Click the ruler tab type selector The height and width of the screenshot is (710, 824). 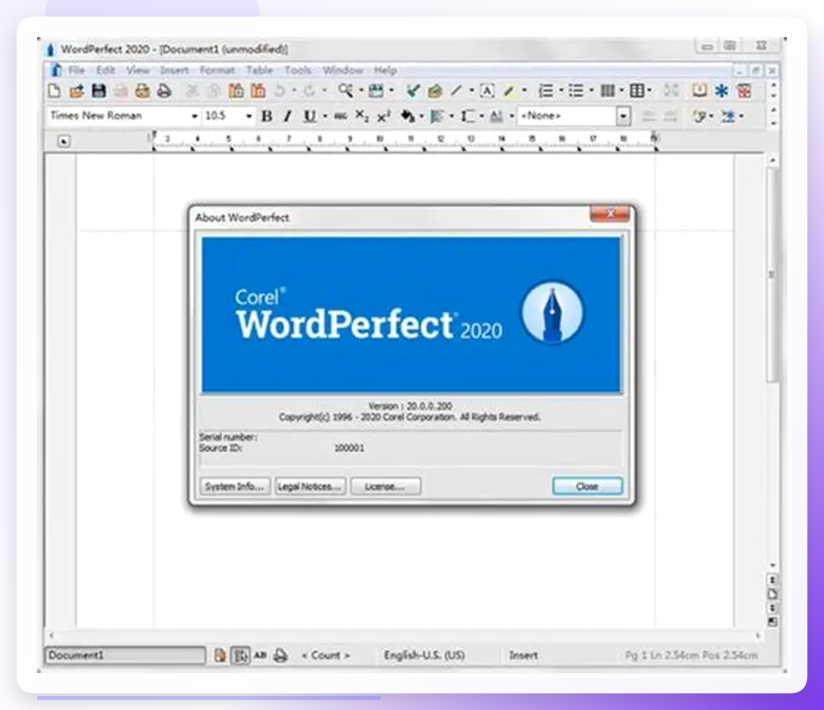[64, 141]
